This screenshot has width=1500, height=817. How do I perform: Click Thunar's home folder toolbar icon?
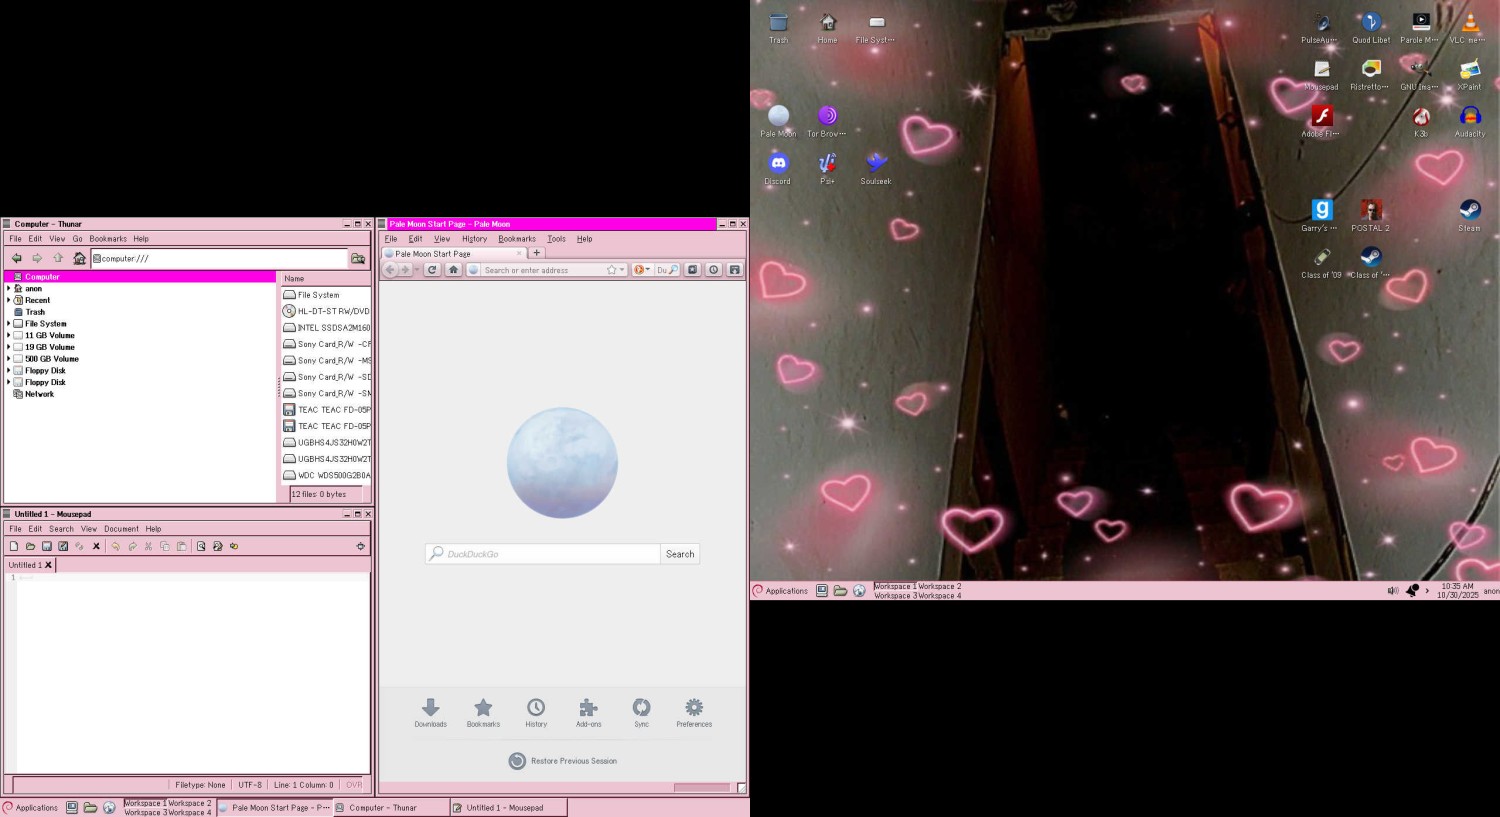tap(79, 258)
